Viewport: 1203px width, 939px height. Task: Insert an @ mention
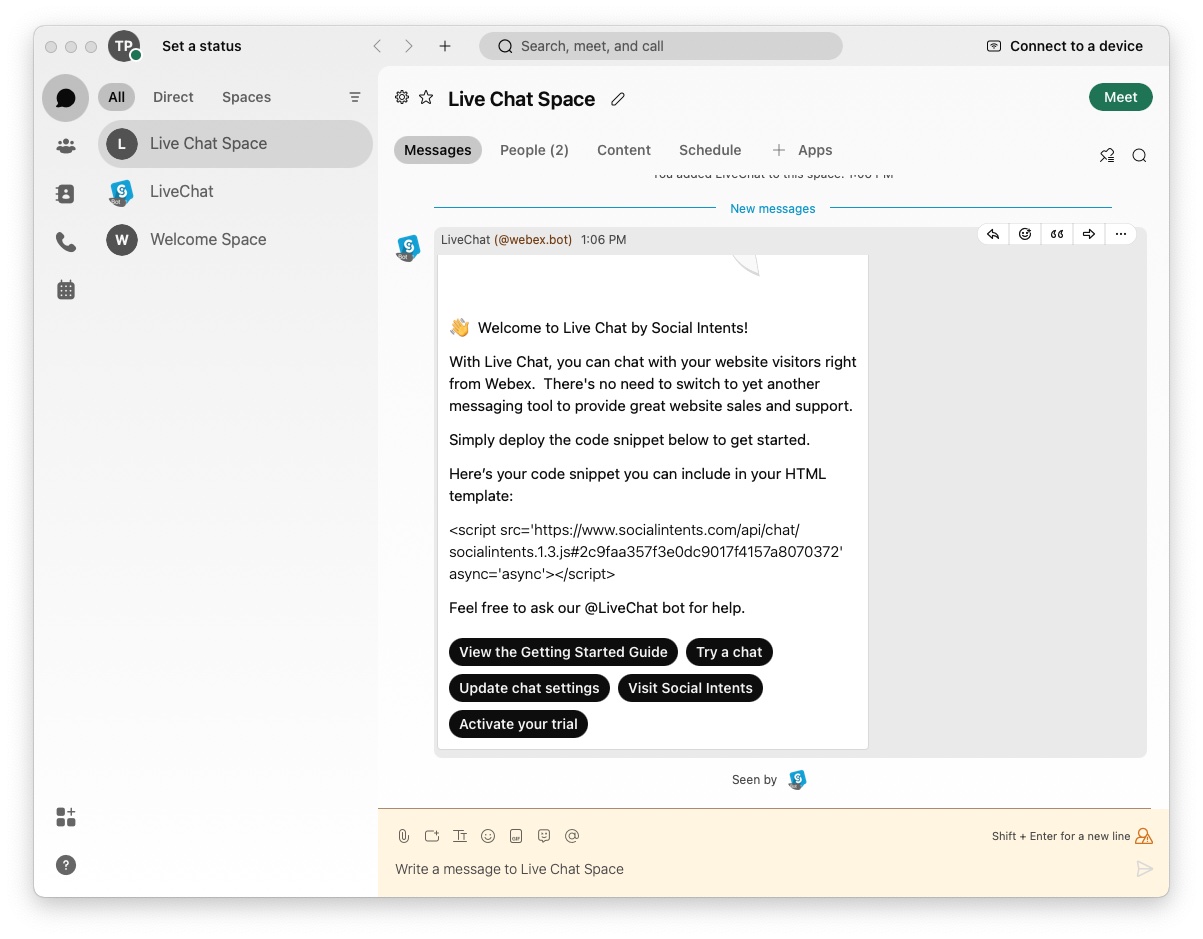(572, 836)
